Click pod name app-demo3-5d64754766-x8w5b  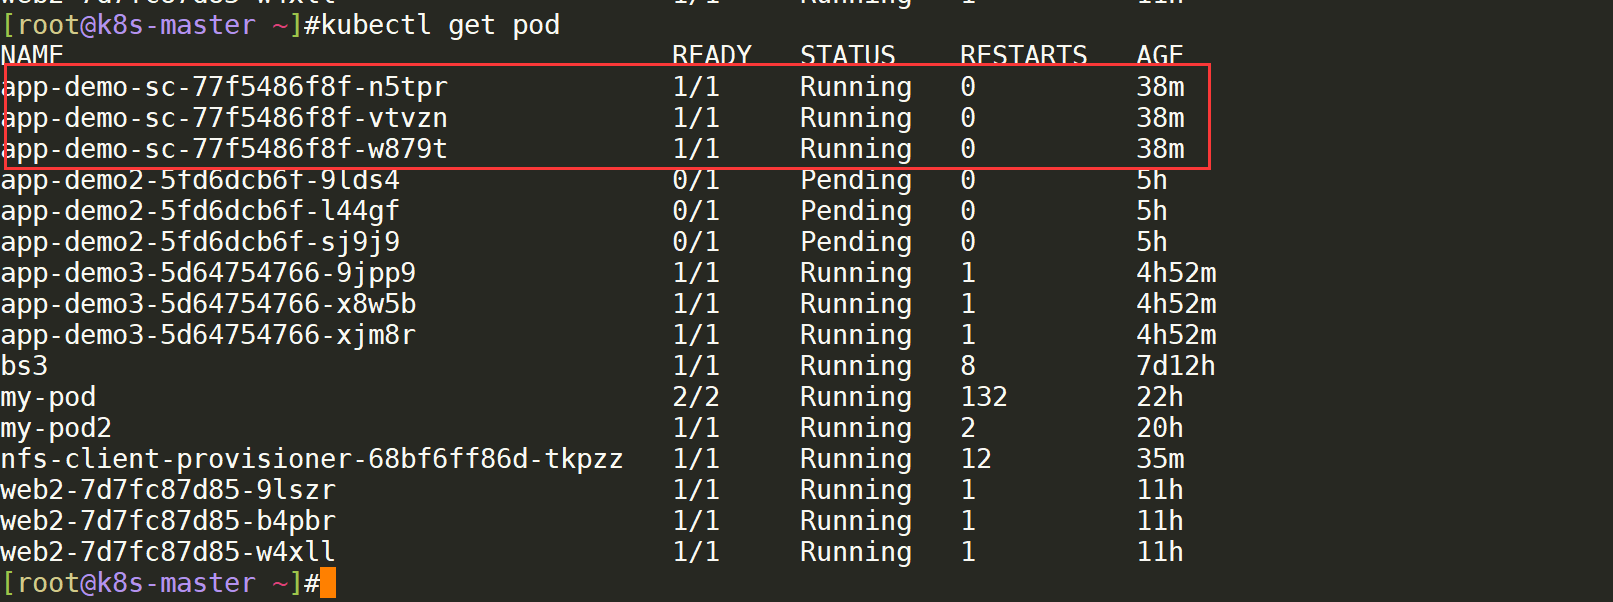[208, 304]
